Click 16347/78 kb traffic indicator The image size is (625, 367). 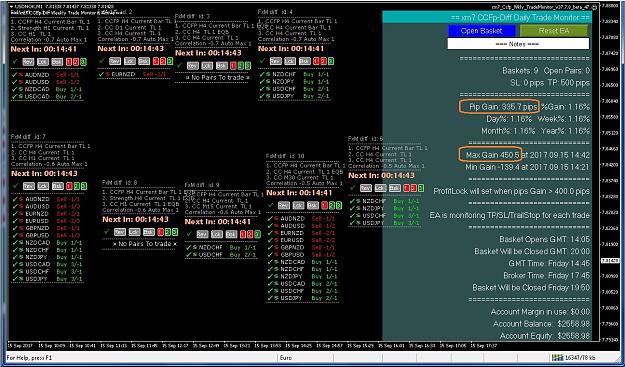[x=580, y=358]
